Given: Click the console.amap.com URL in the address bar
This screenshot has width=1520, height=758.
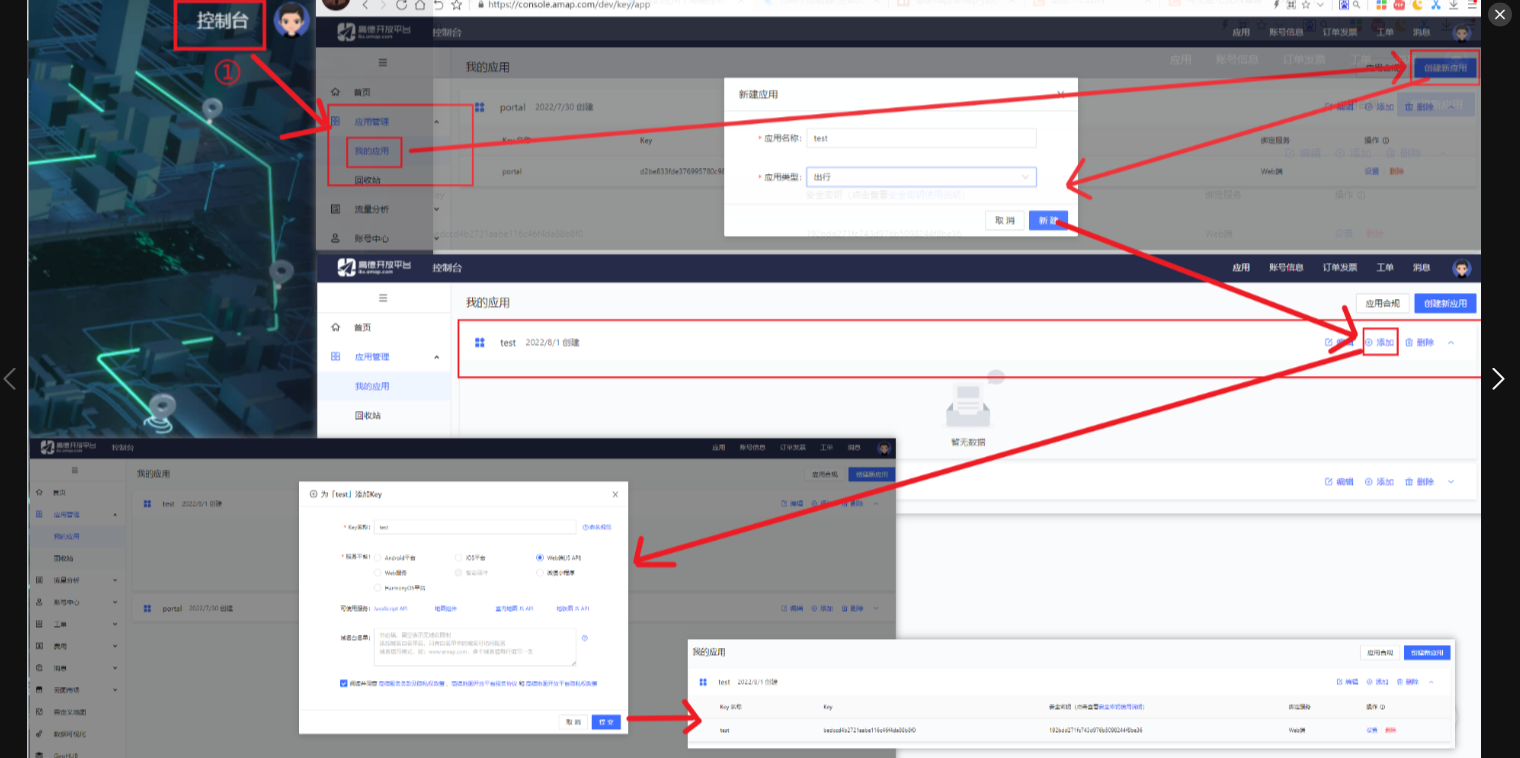Looking at the screenshot, I should click(569, 5).
